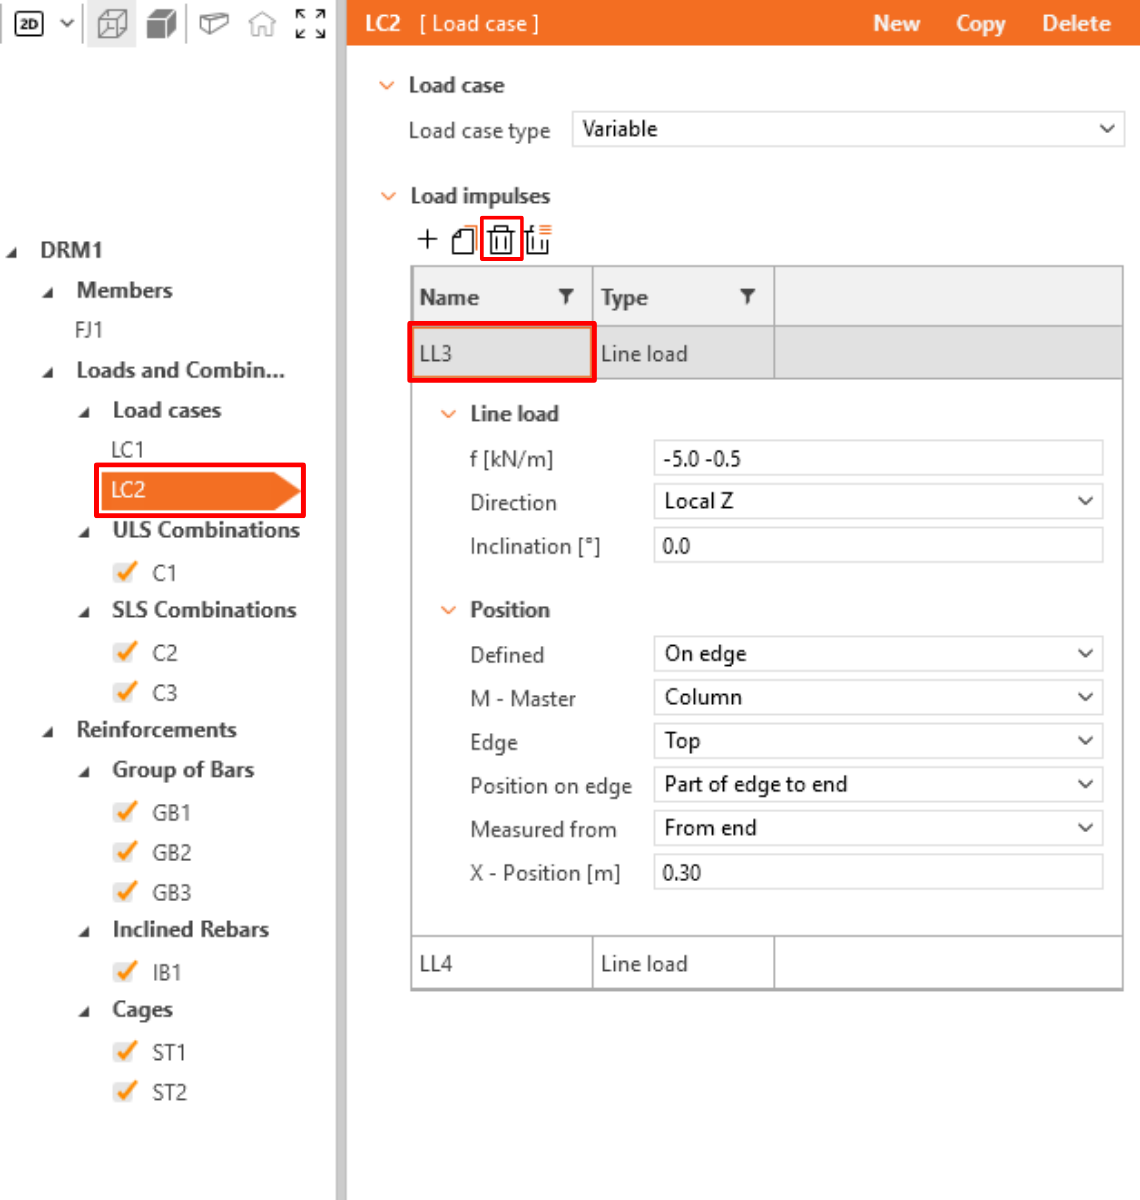This screenshot has width=1140, height=1200.
Task: Collapse the Load case section
Action: pos(387,86)
